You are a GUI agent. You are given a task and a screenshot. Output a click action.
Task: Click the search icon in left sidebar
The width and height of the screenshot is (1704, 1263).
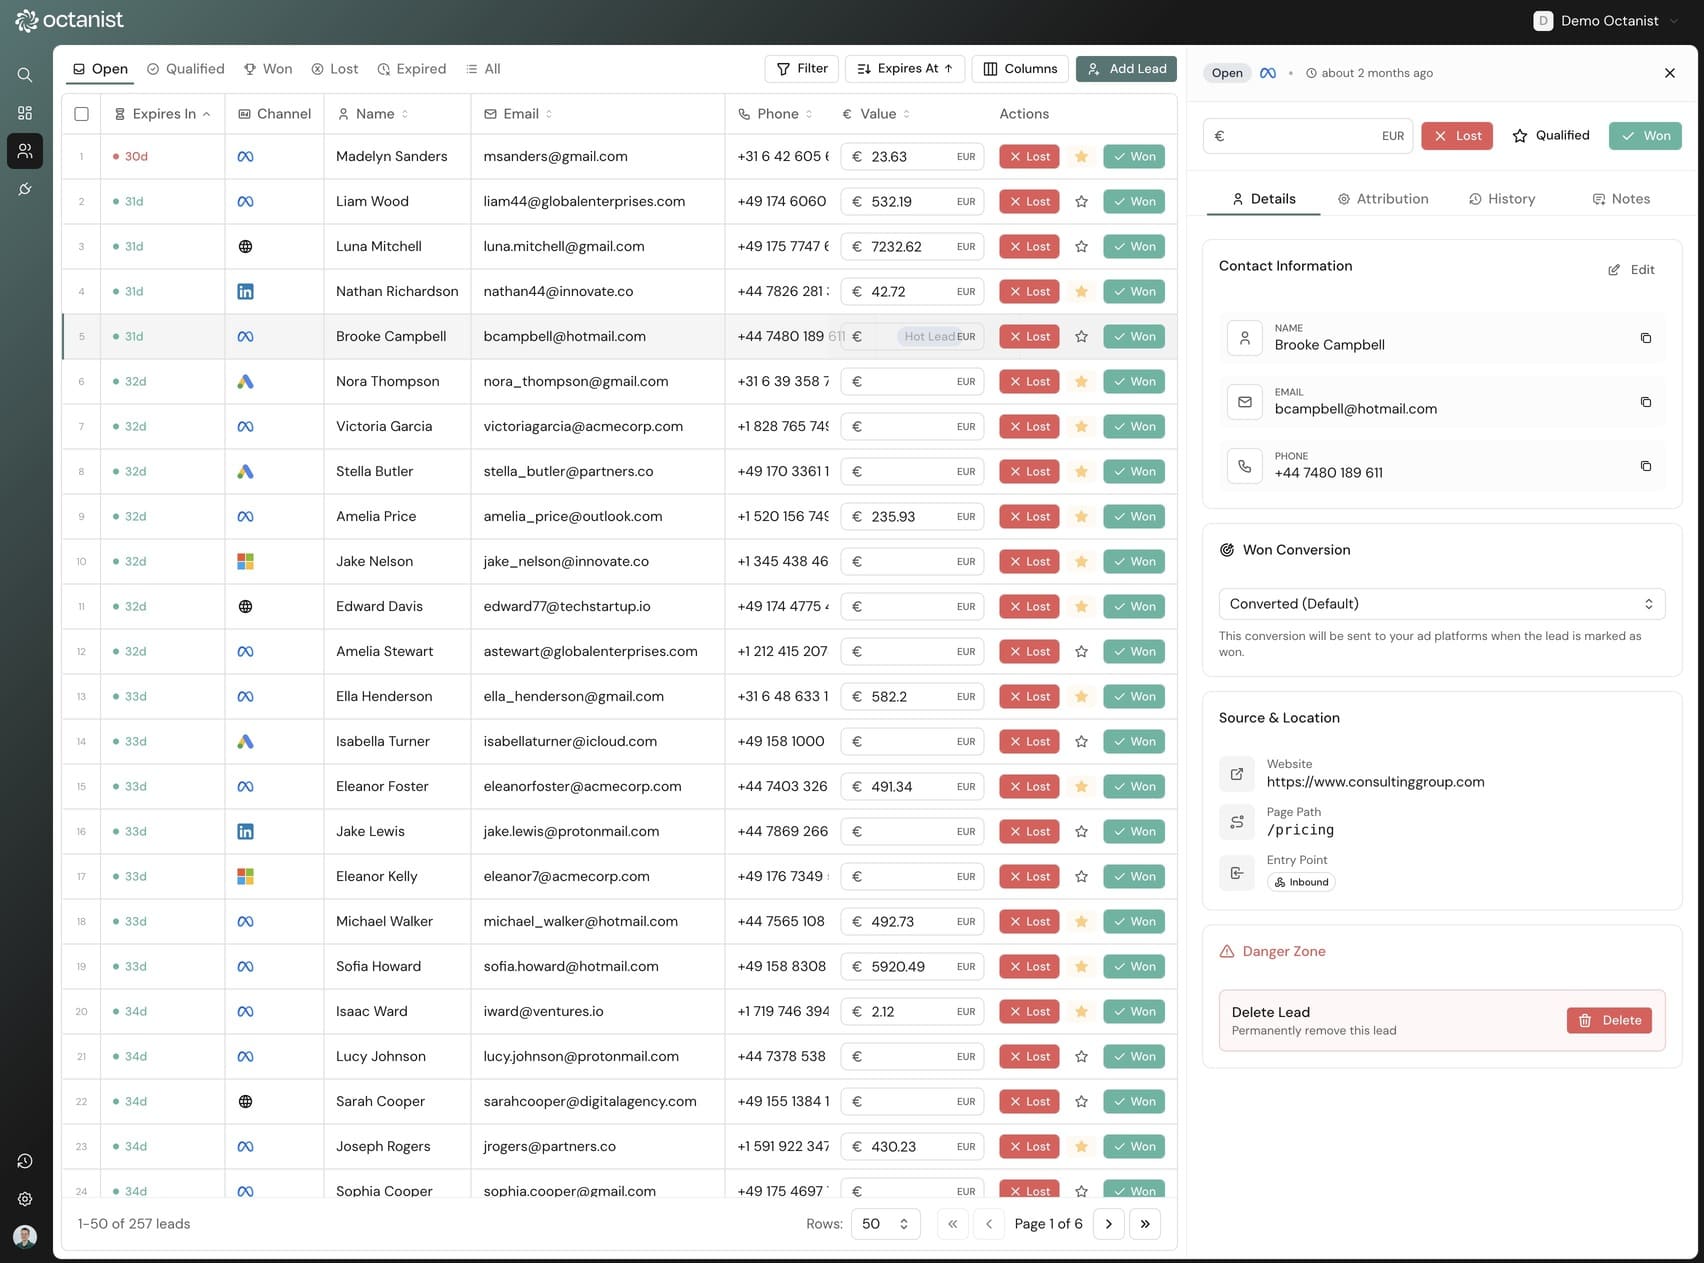pos(25,75)
